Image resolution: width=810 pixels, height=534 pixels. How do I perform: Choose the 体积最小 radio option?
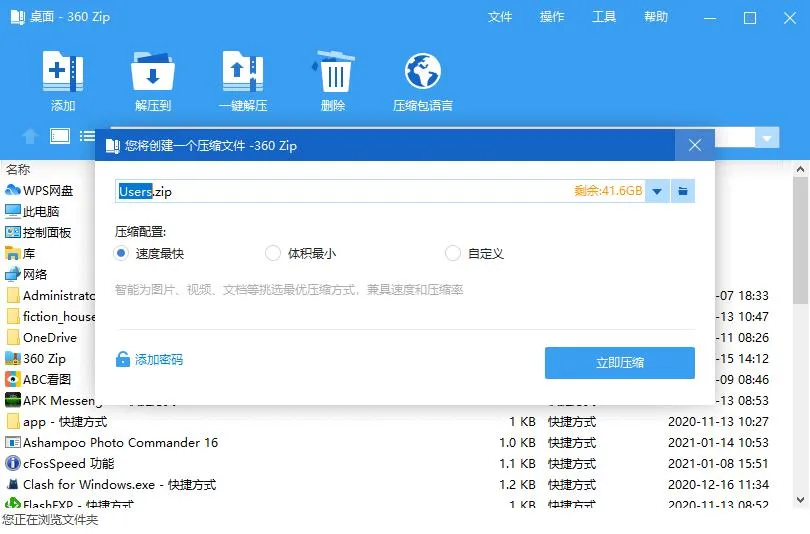coord(272,253)
